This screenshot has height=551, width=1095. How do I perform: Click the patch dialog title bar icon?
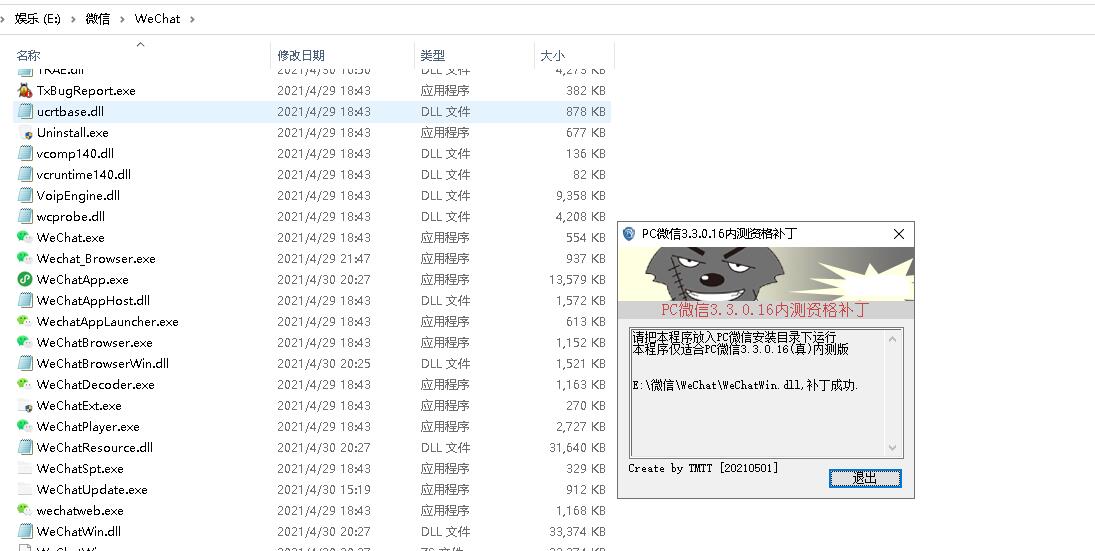(629, 234)
